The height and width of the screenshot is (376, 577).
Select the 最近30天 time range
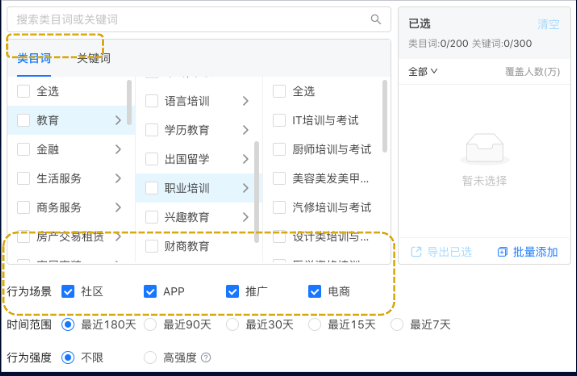click(232, 324)
